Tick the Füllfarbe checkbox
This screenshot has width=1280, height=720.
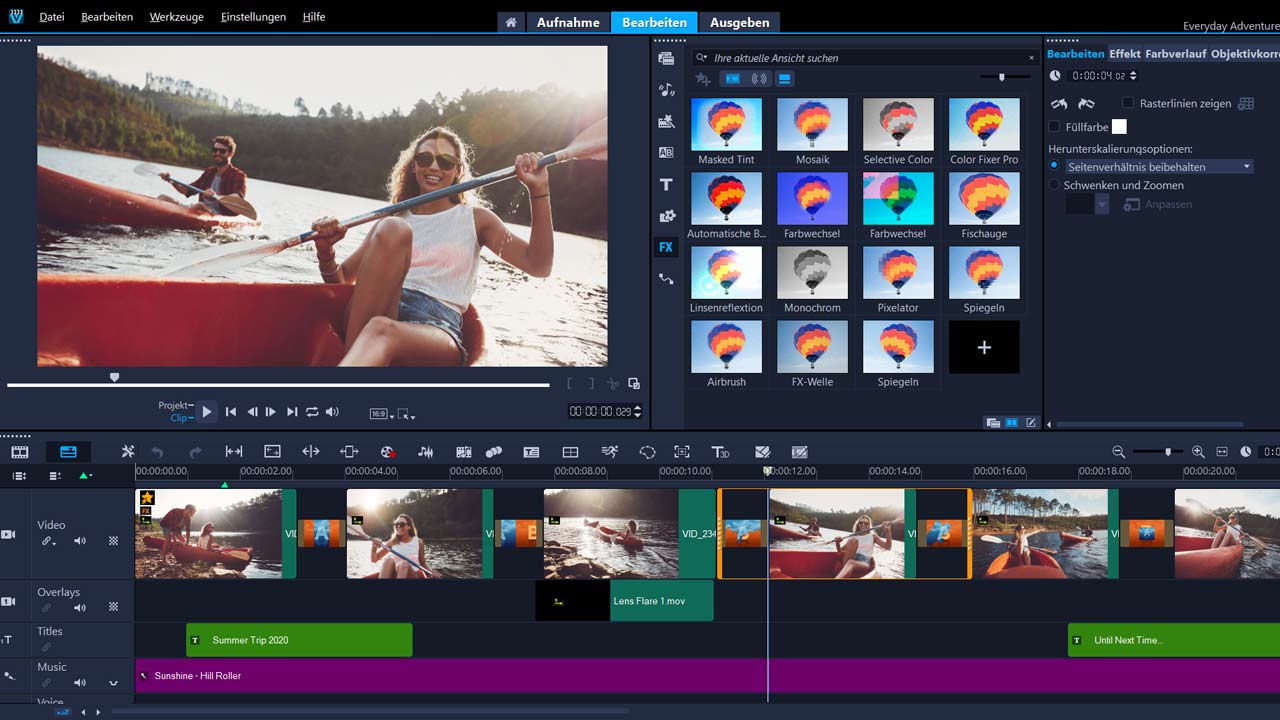coord(1054,127)
